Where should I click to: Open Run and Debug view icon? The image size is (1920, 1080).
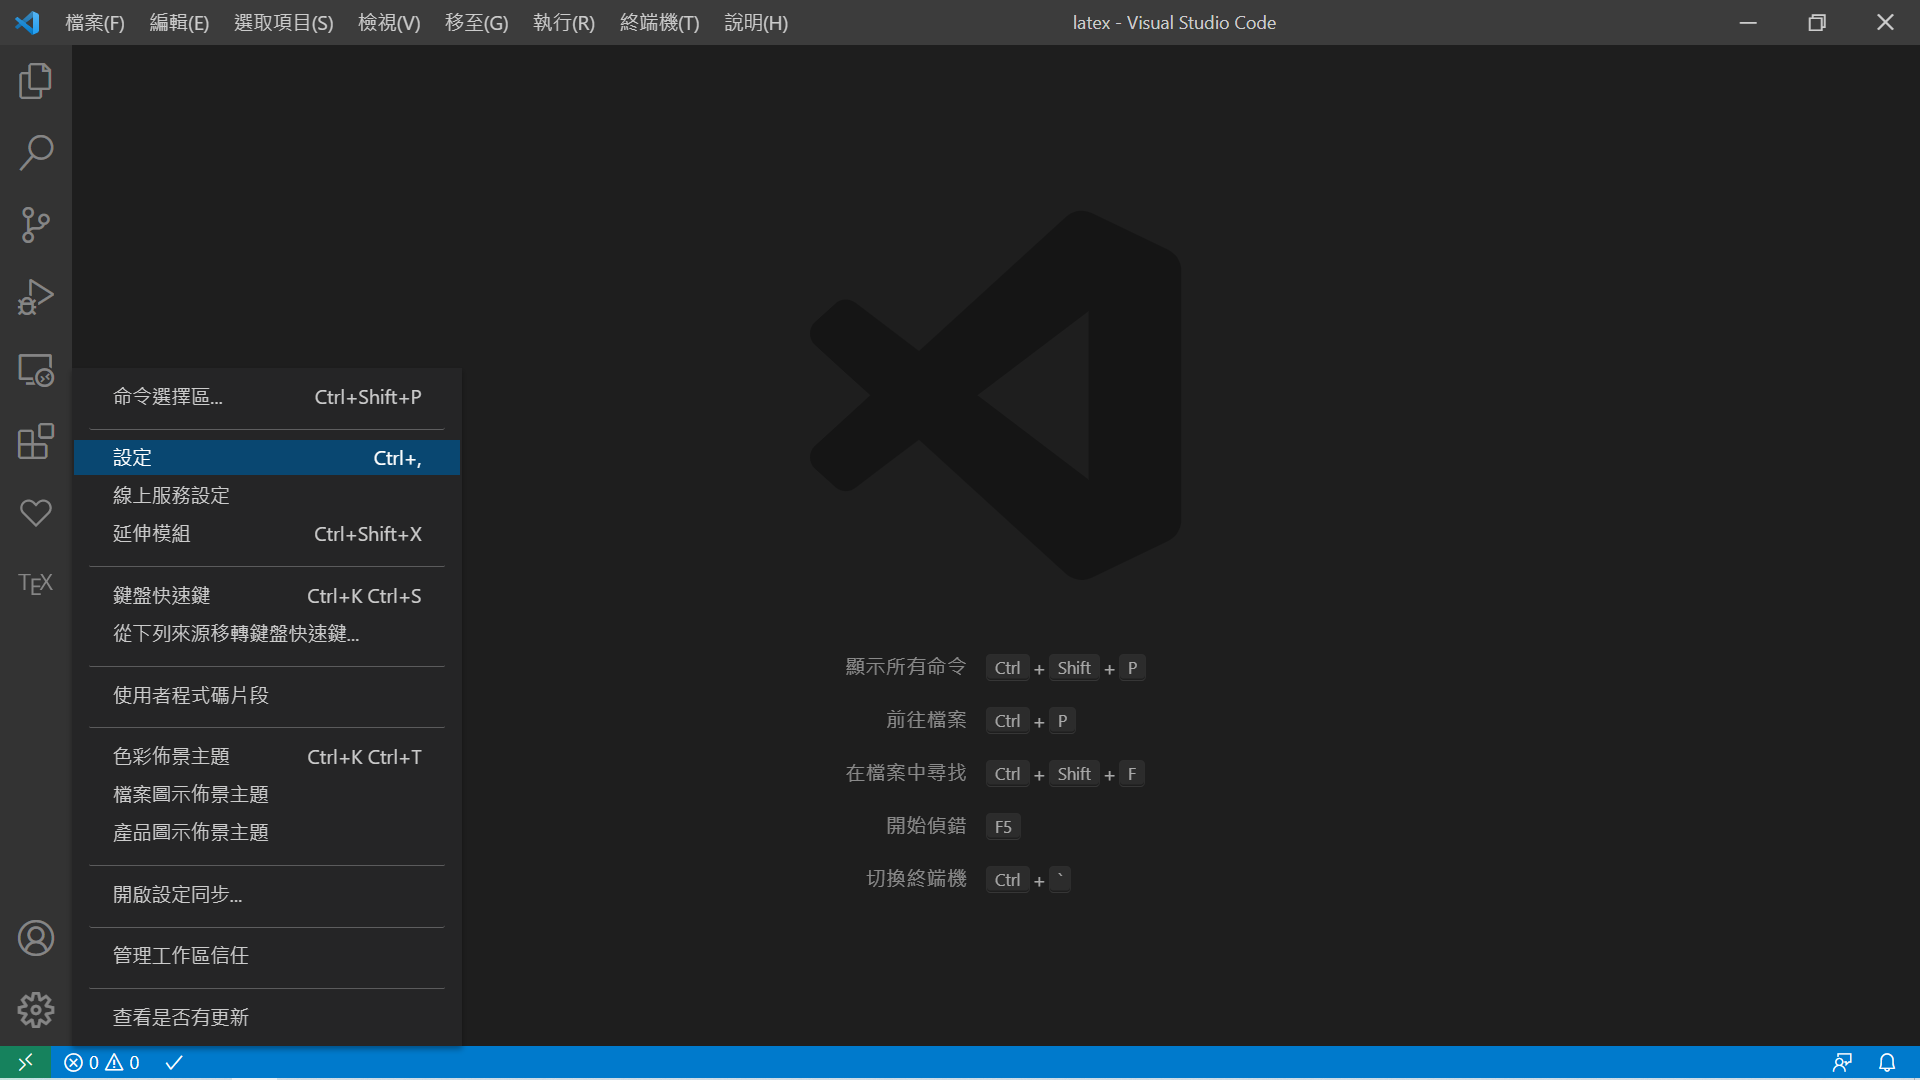click(x=35, y=297)
